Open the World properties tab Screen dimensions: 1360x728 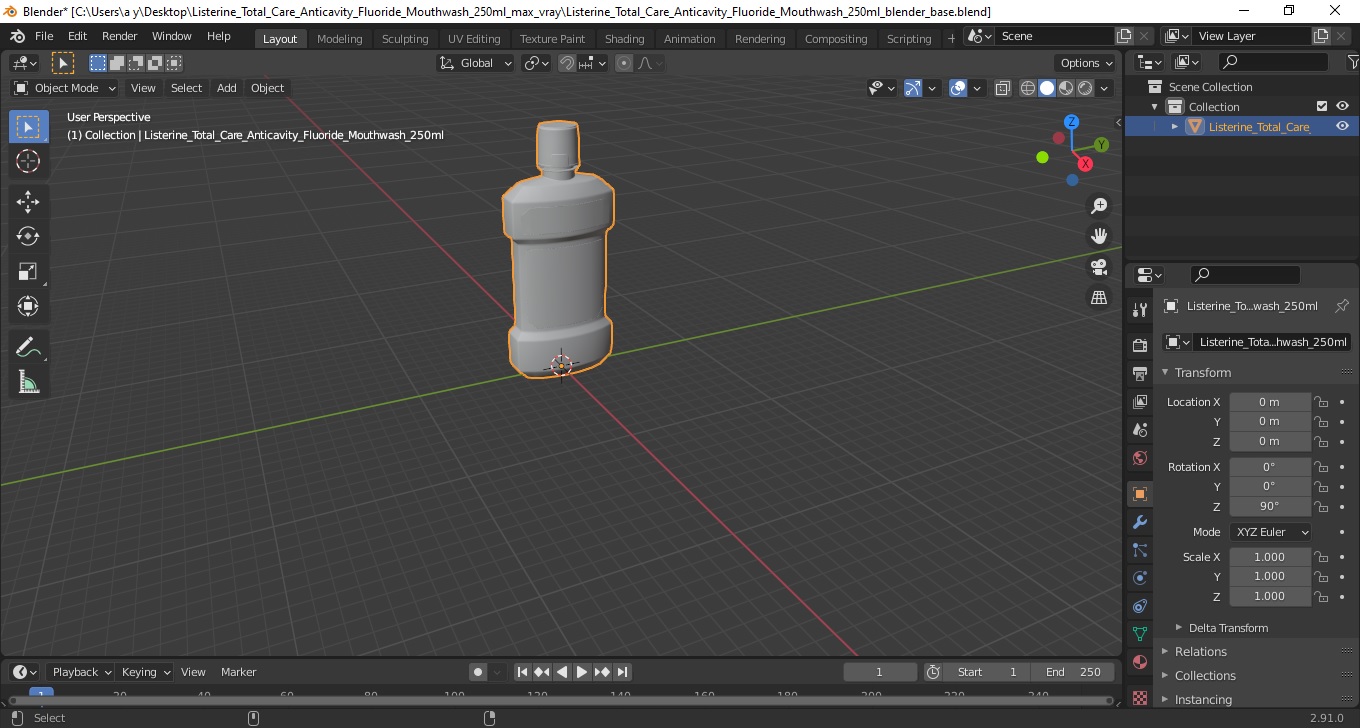1139,458
